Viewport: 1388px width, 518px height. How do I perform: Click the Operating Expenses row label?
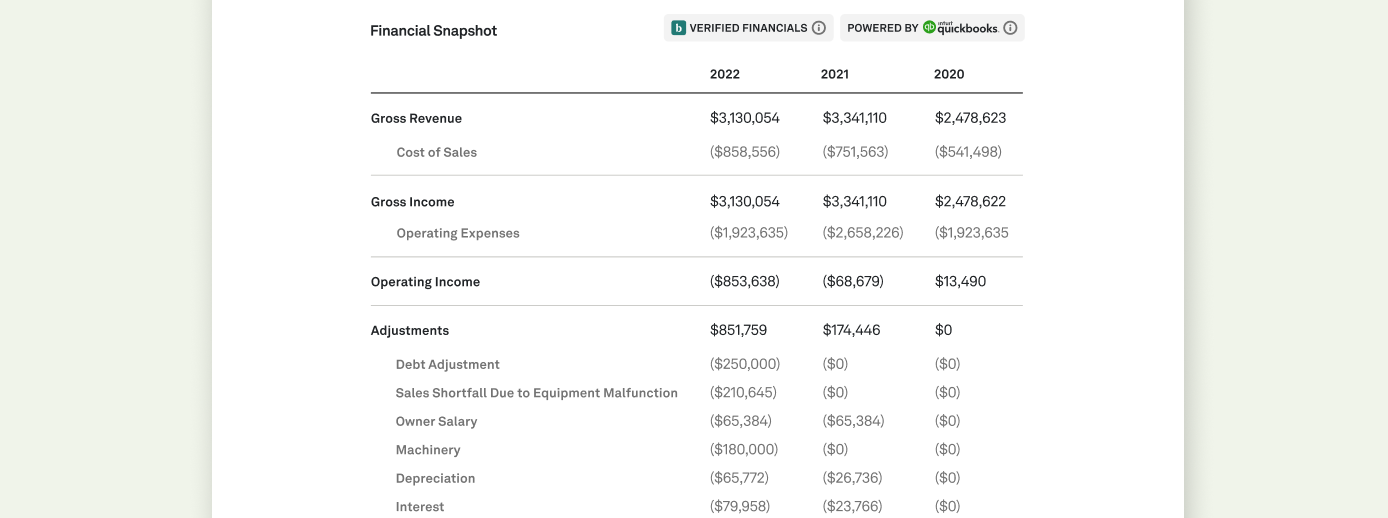(x=458, y=233)
